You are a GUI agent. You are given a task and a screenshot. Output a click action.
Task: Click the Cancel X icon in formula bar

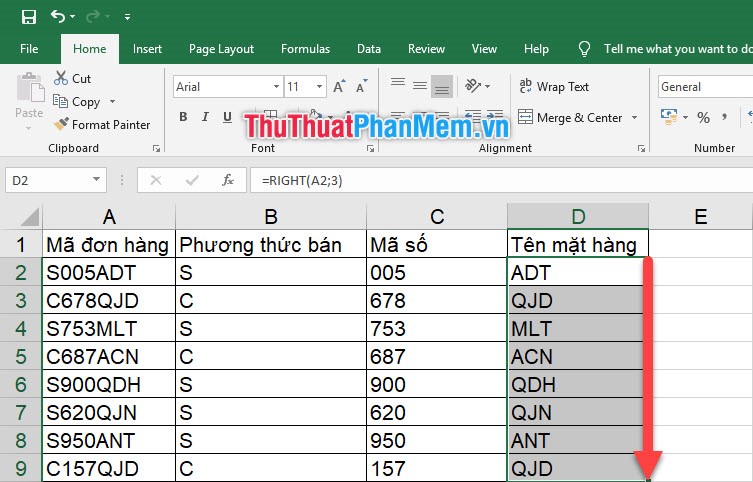pyautogui.click(x=156, y=181)
